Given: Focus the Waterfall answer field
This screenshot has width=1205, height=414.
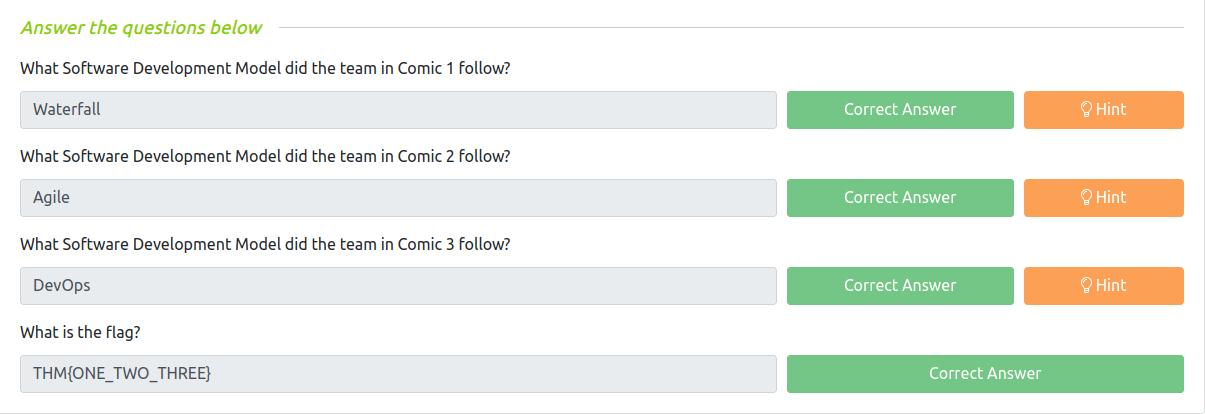Looking at the screenshot, I should click(x=398, y=110).
